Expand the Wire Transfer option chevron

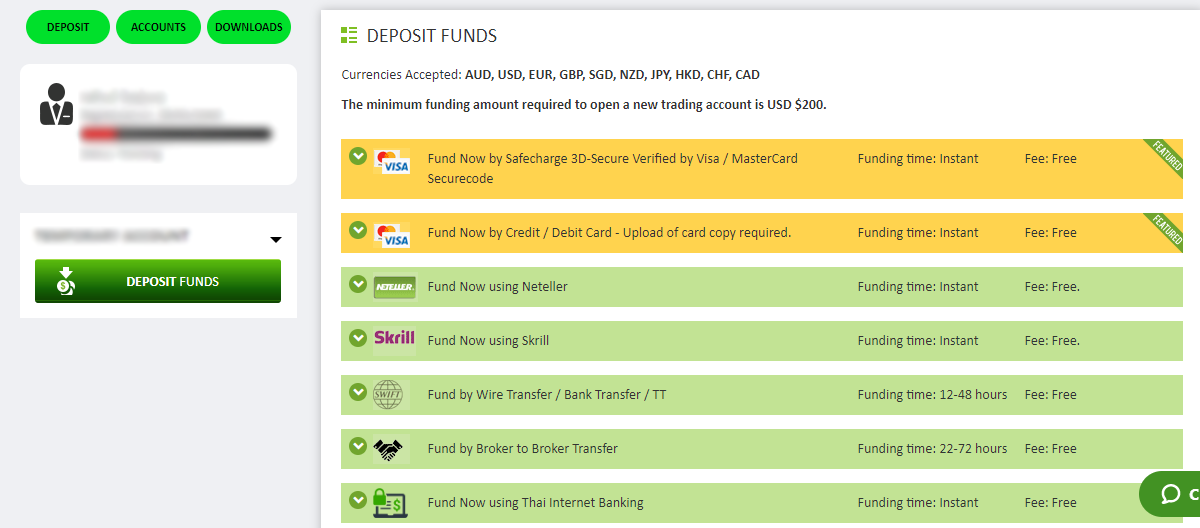point(357,392)
